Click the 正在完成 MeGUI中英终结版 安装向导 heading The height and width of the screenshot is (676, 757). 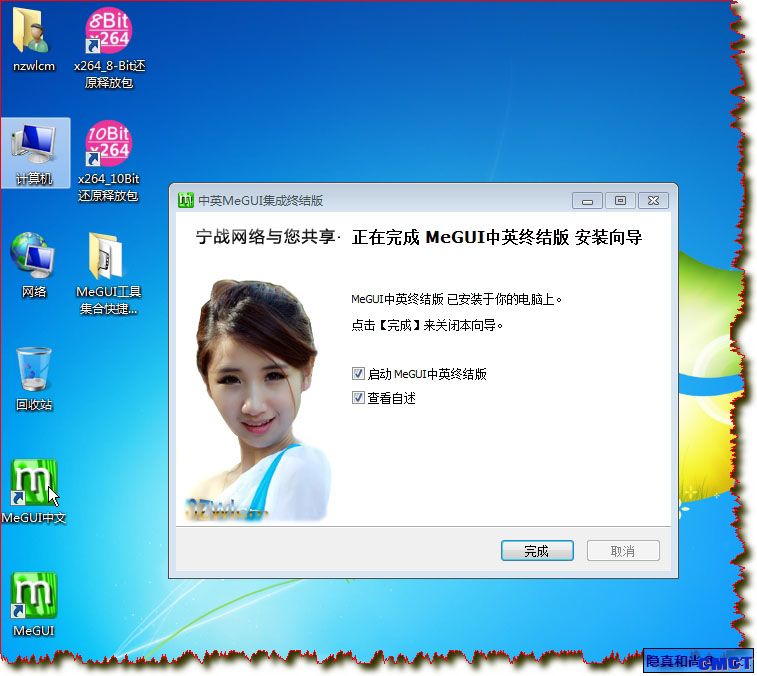click(497, 238)
